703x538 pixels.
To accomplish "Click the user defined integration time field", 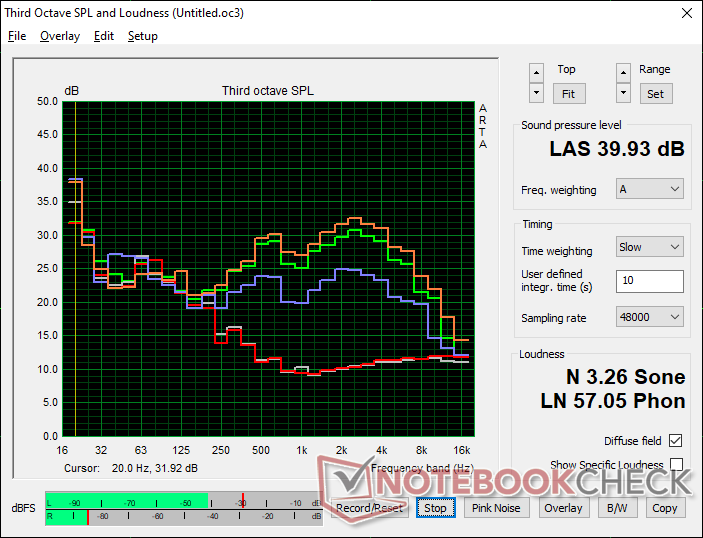I will tap(650, 281).
